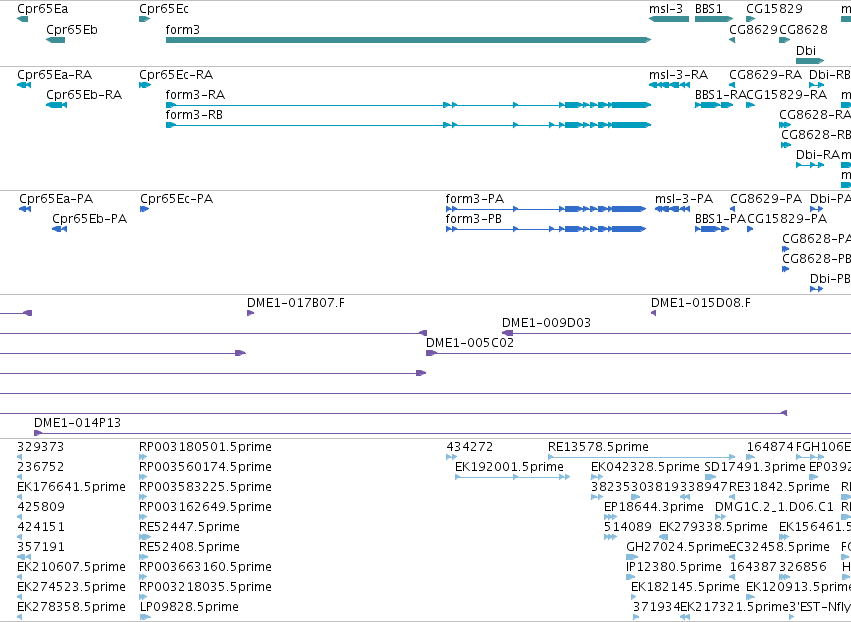
Task: Click the Cpr65Ec-PA protein label
Action: [176, 199]
